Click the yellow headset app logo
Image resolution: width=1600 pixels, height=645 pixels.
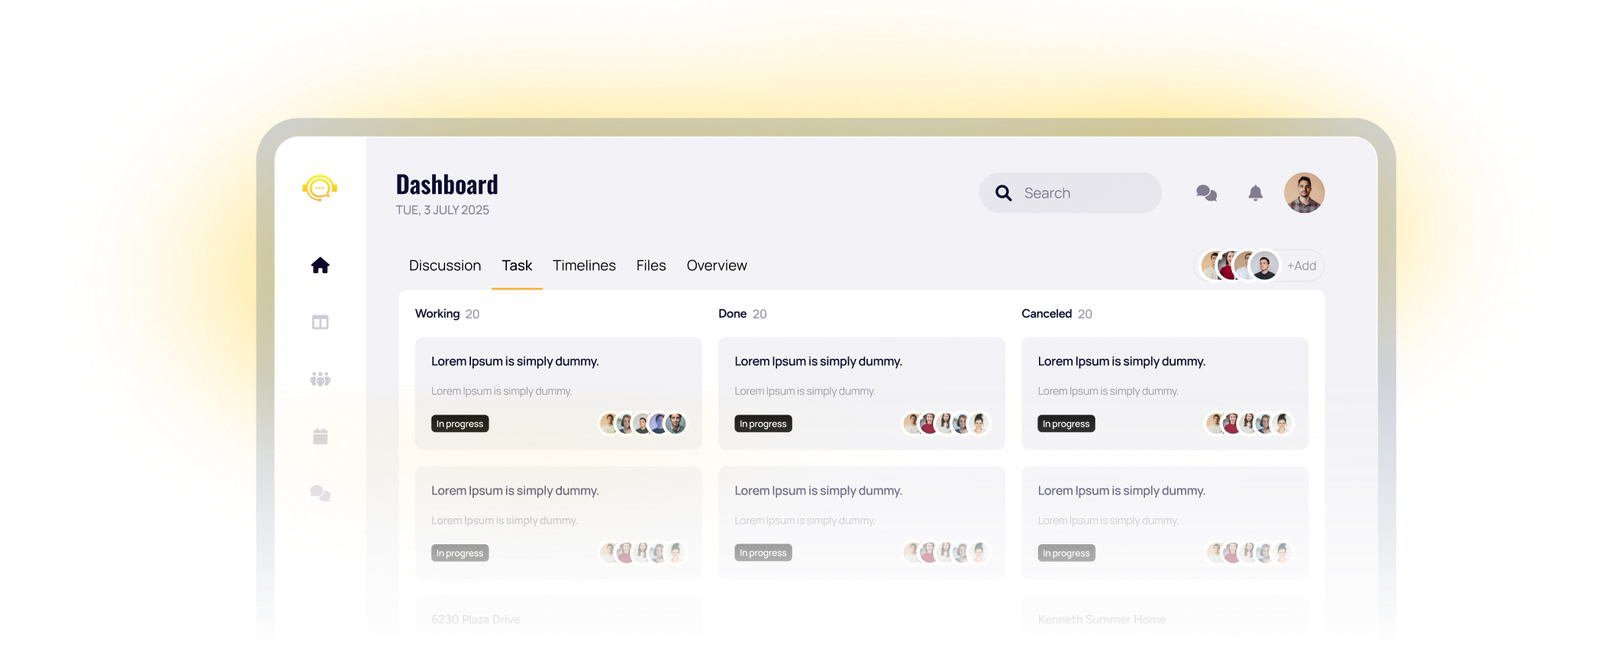coord(320,188)
